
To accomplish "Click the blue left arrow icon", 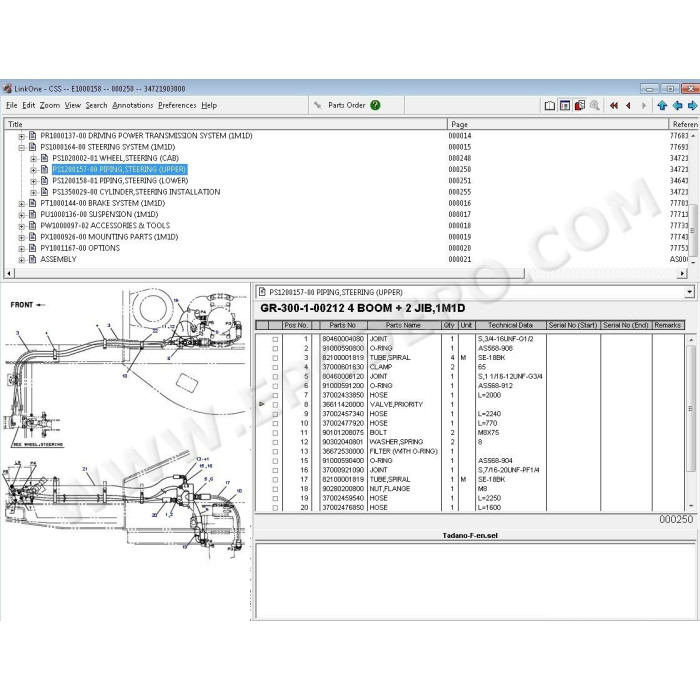I will (677, 105).
